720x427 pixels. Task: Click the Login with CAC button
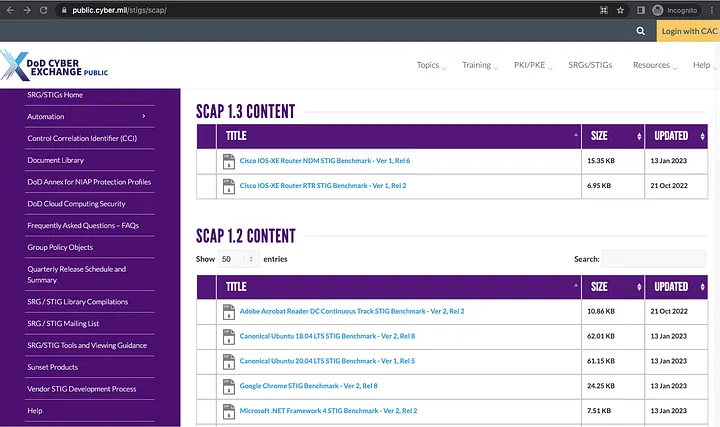688,31
